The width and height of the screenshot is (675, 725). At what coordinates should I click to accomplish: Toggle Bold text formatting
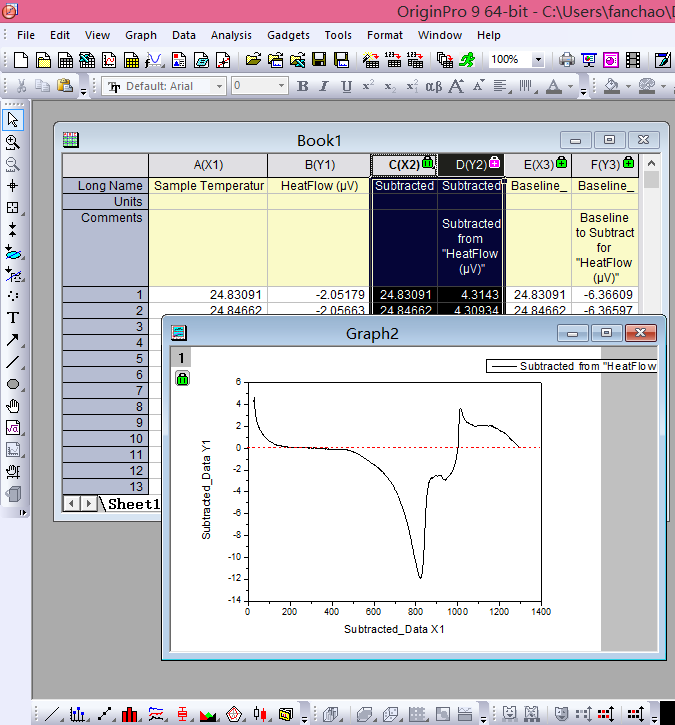tap(303, 86)
